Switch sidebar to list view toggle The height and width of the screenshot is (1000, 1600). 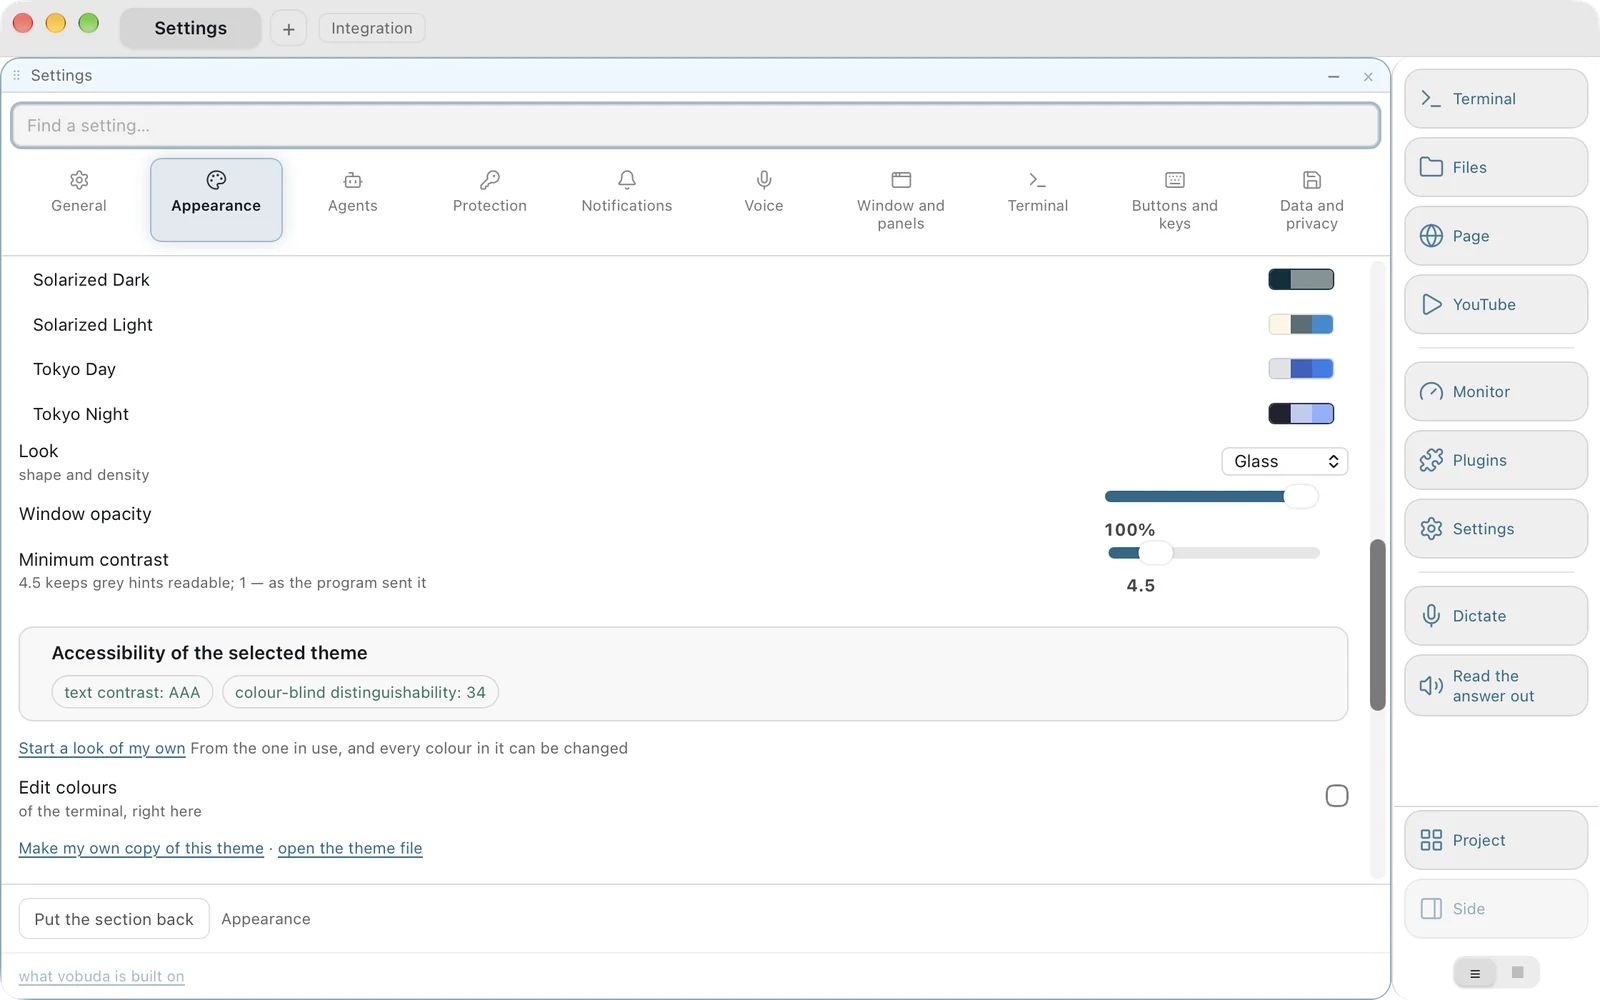coord(1475,973)
